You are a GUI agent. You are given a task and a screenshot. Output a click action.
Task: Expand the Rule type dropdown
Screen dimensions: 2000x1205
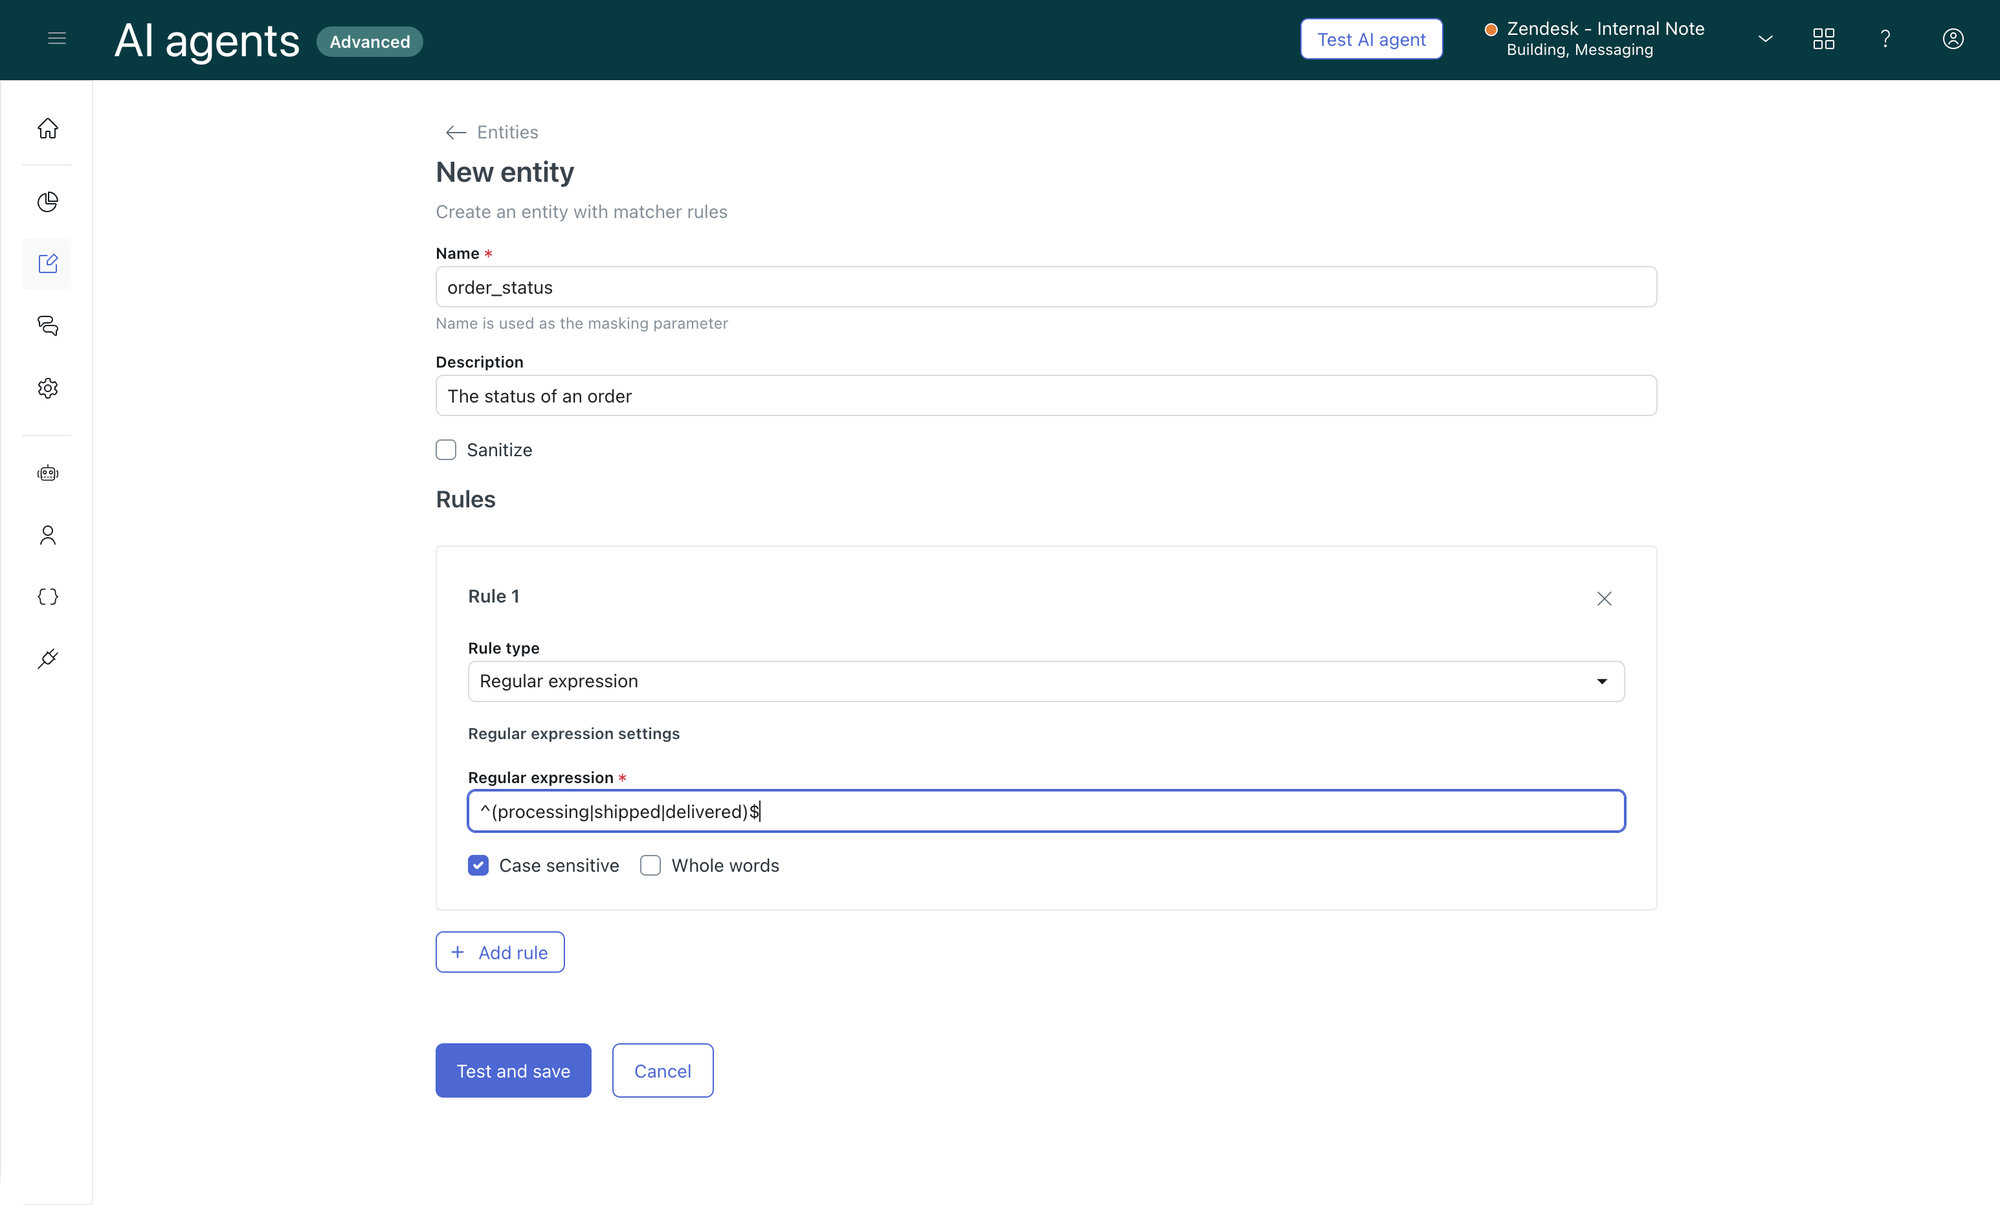tap(1045, 681)
